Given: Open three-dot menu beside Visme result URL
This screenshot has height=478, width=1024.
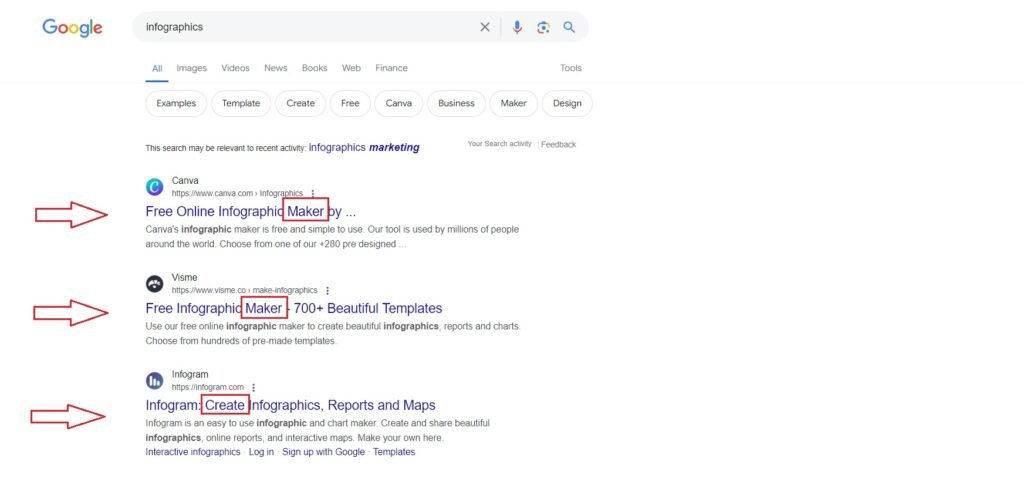Looking at the screenshot, I should point(327,290).
